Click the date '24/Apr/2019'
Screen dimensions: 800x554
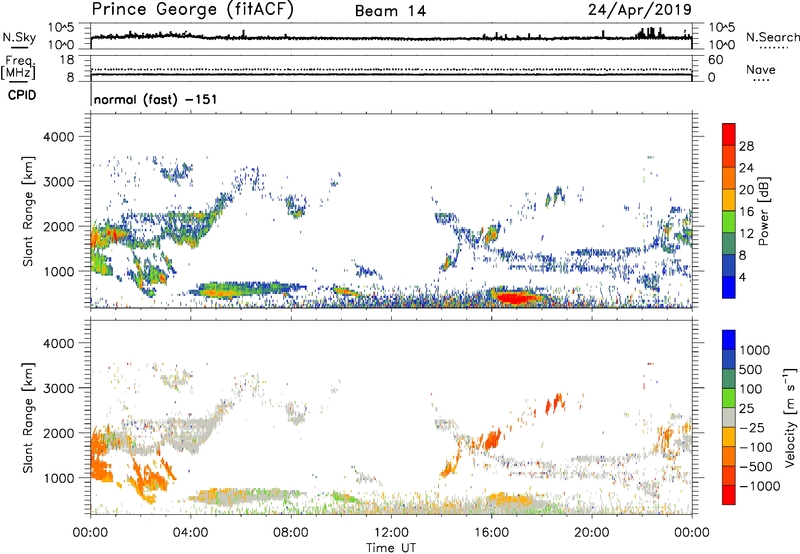pos(640,10)
